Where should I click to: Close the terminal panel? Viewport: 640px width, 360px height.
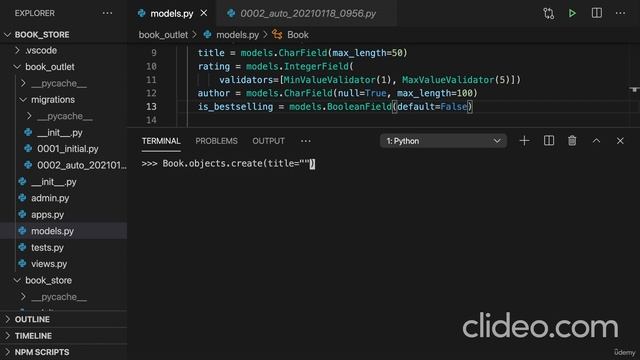[620, 141]
